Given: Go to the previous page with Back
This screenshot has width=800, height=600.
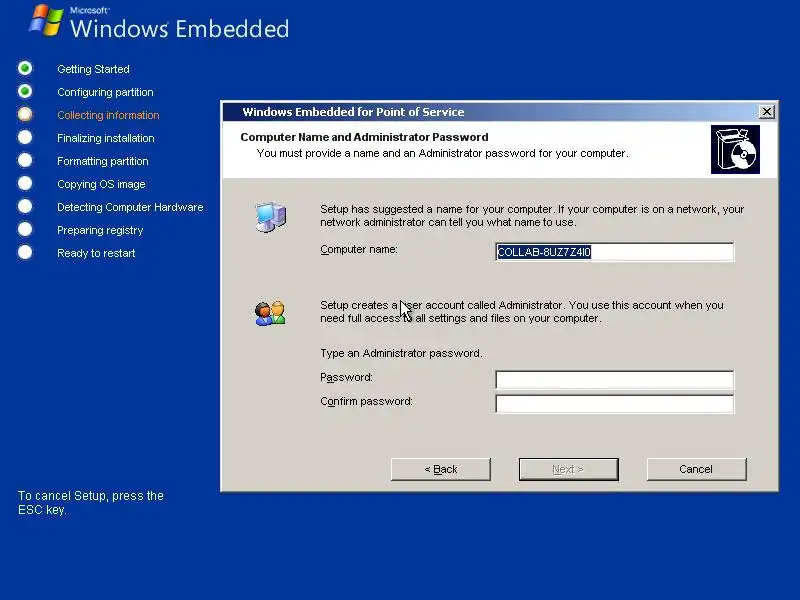Looking at the screenshot, I should point(441,469).
